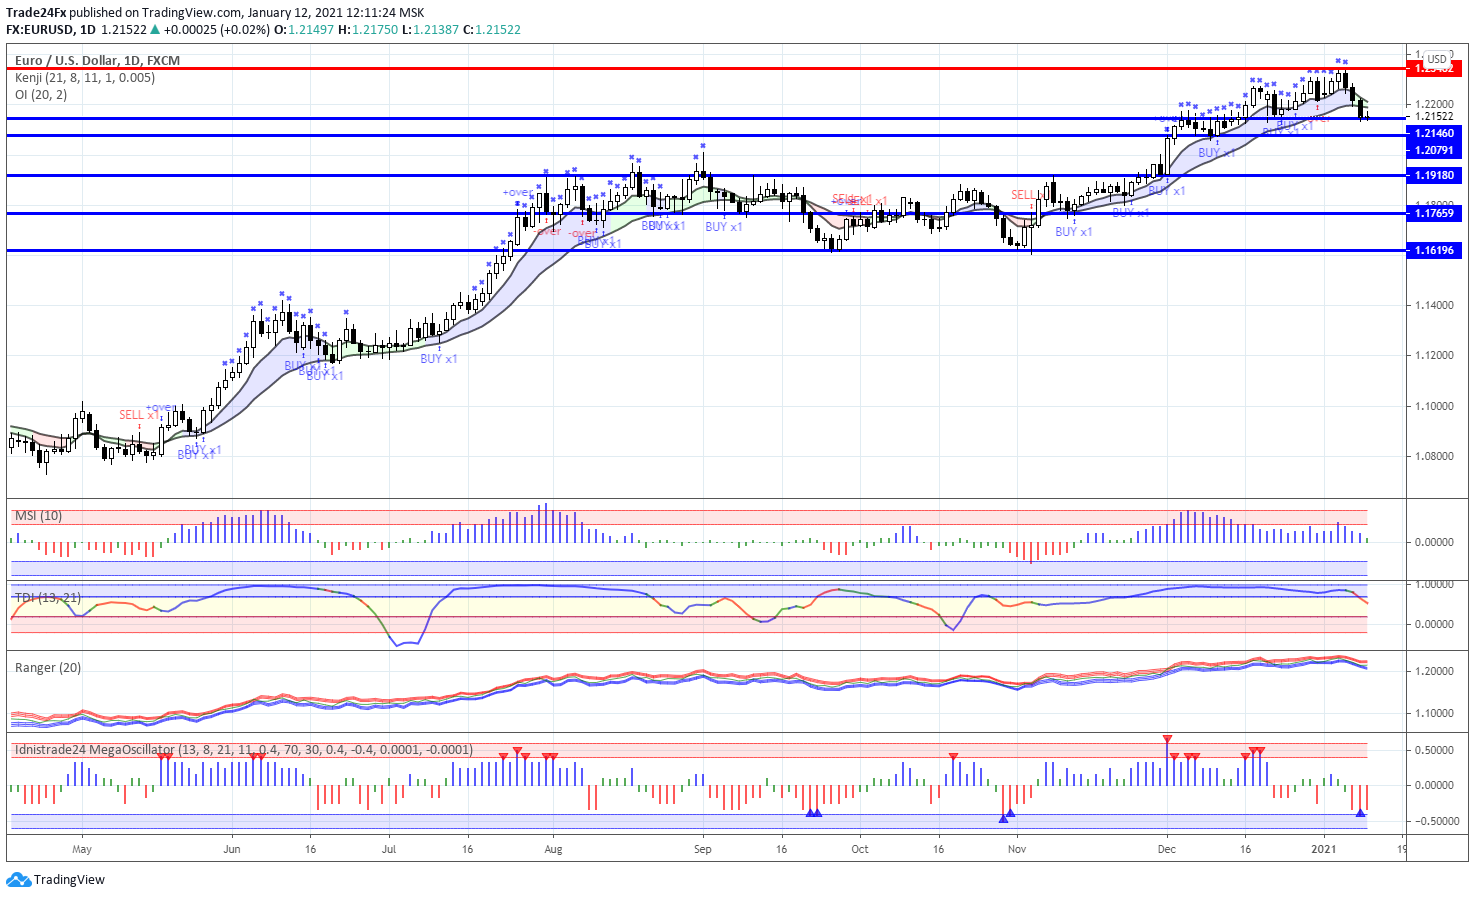Click the SELL x1 signal near May

click(x=138, y=415)
